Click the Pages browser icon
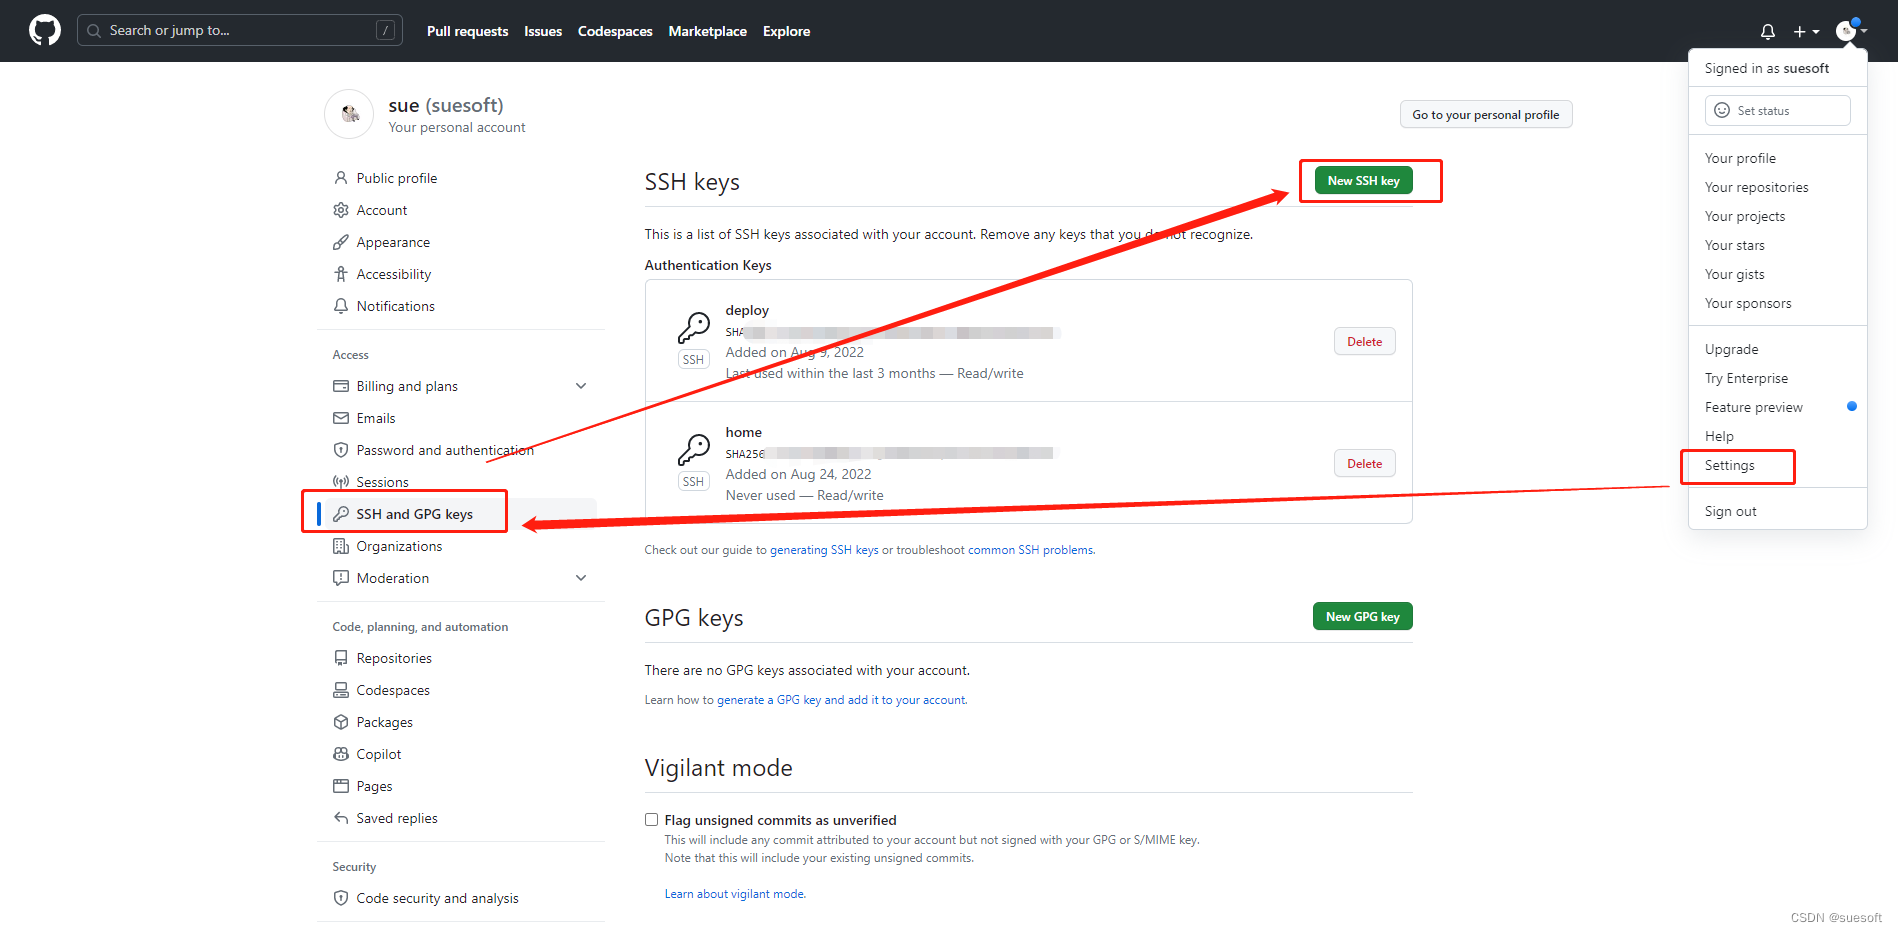 pyautogui.click(x=341, y=786)
